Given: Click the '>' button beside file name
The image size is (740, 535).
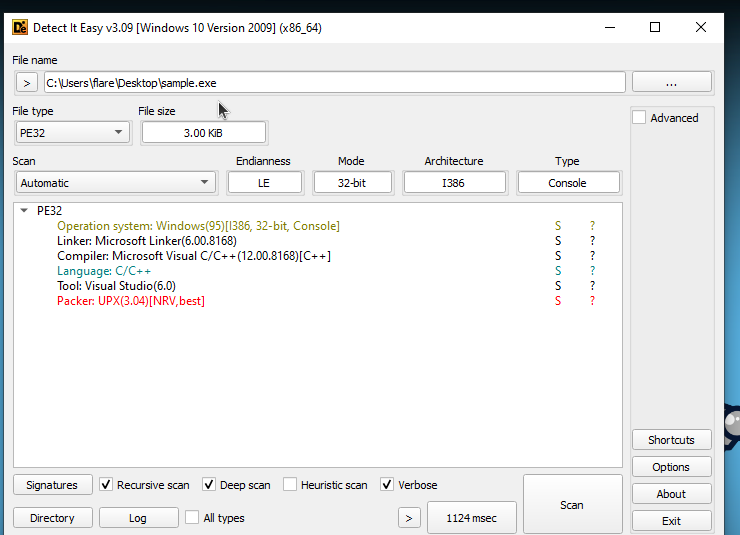Looking at the screenshot, I should tap(27, 83).
